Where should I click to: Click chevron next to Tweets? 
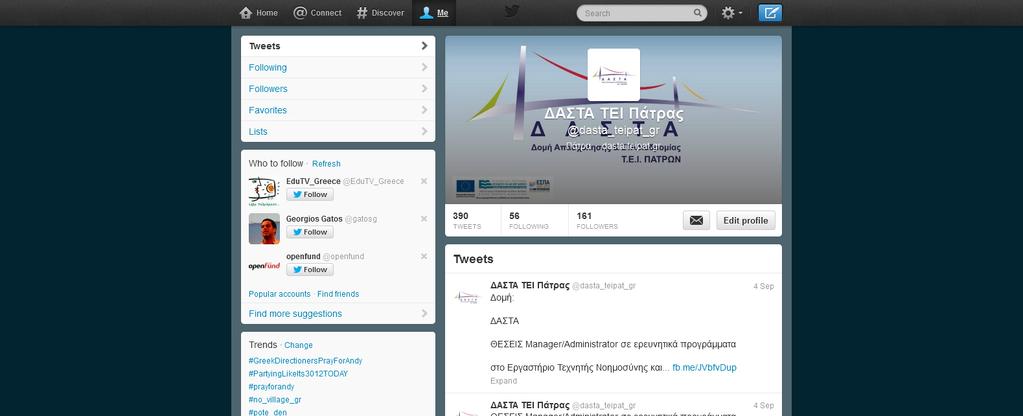coord(425,46)
